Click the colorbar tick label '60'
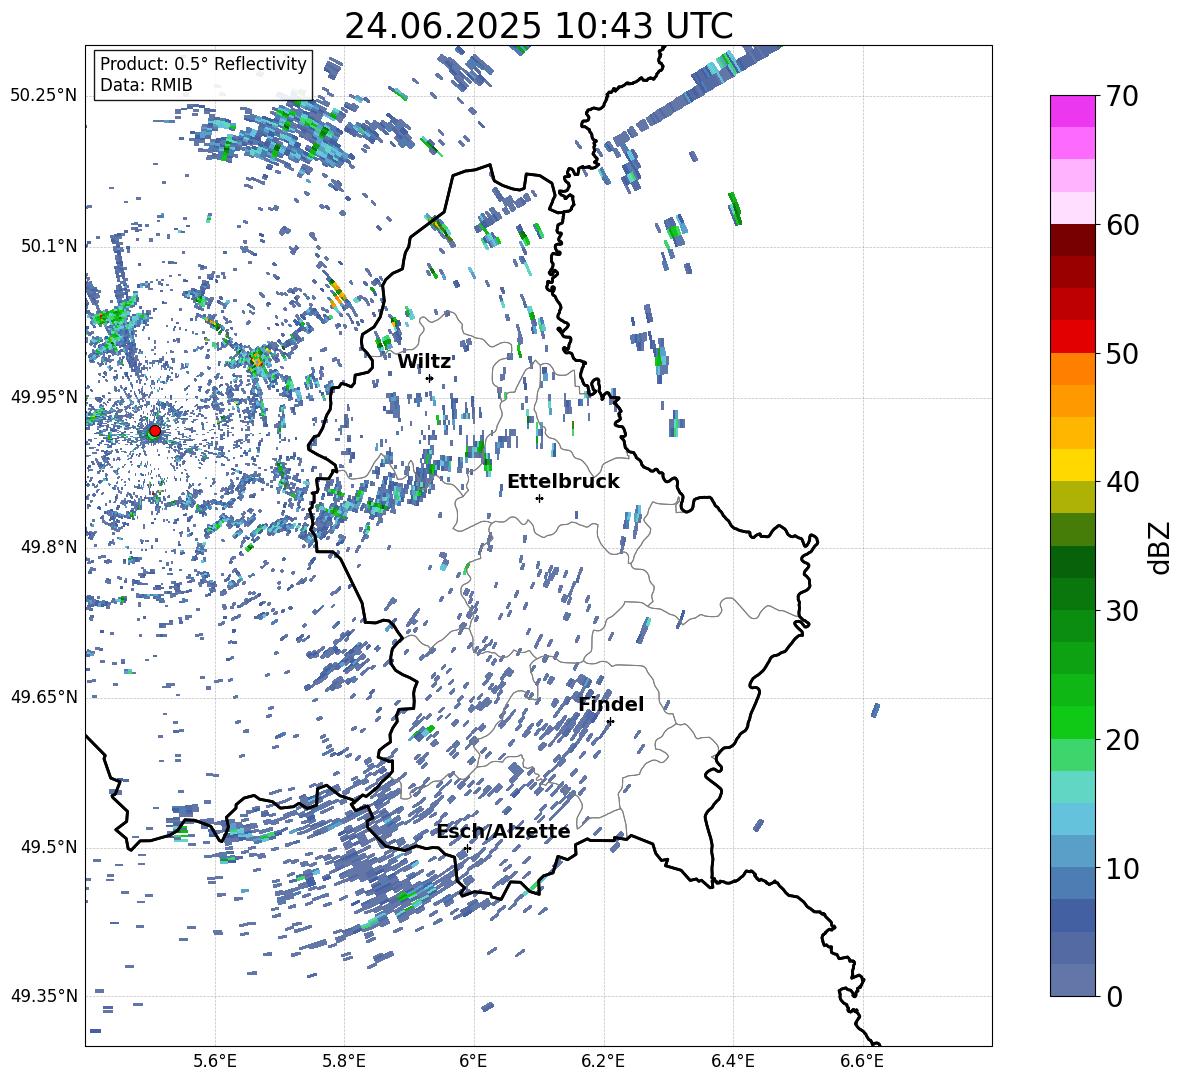The image size is (1184, 1081). pos(1121,226)
